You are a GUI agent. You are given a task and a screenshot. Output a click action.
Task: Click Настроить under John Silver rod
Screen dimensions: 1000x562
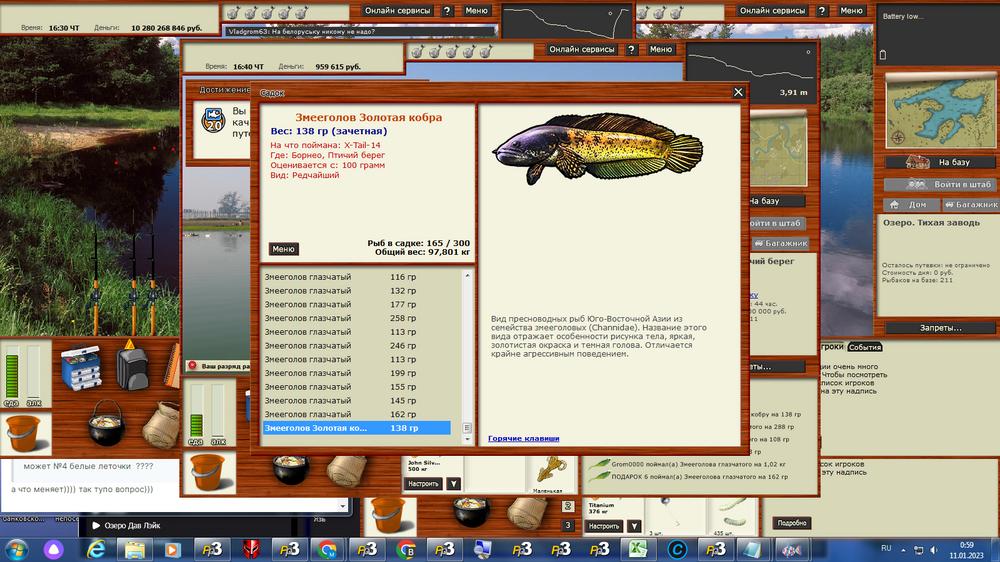(423, 484)
